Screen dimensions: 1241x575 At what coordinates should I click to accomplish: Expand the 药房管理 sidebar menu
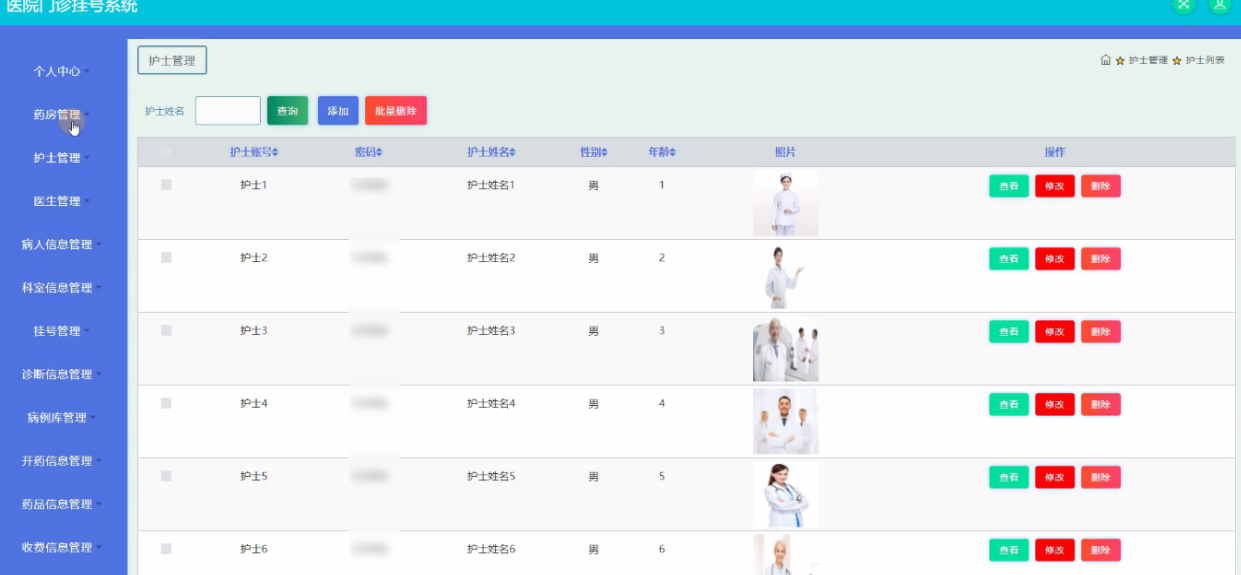tap(63, 115)
